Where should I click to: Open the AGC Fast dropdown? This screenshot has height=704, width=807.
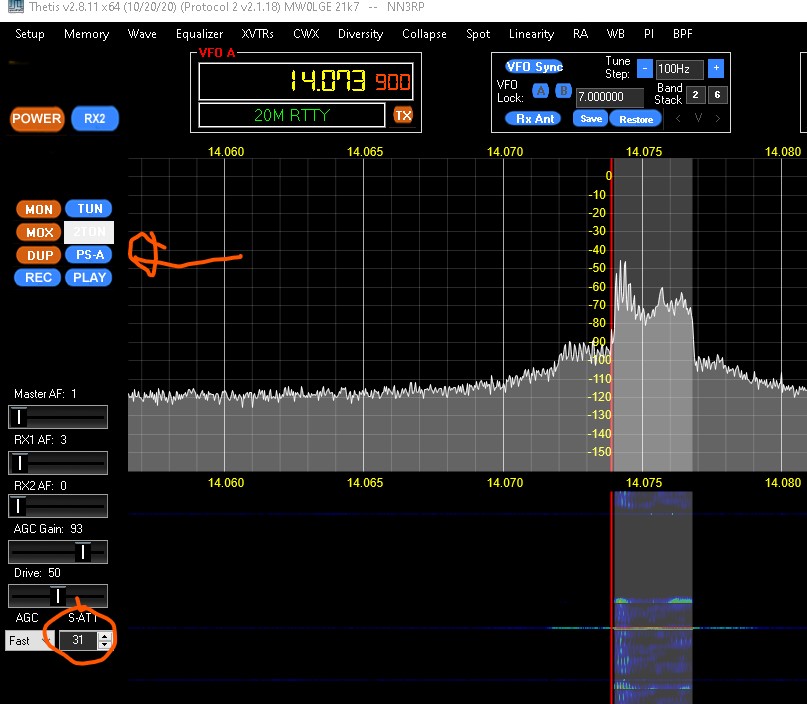click(30, 641)
